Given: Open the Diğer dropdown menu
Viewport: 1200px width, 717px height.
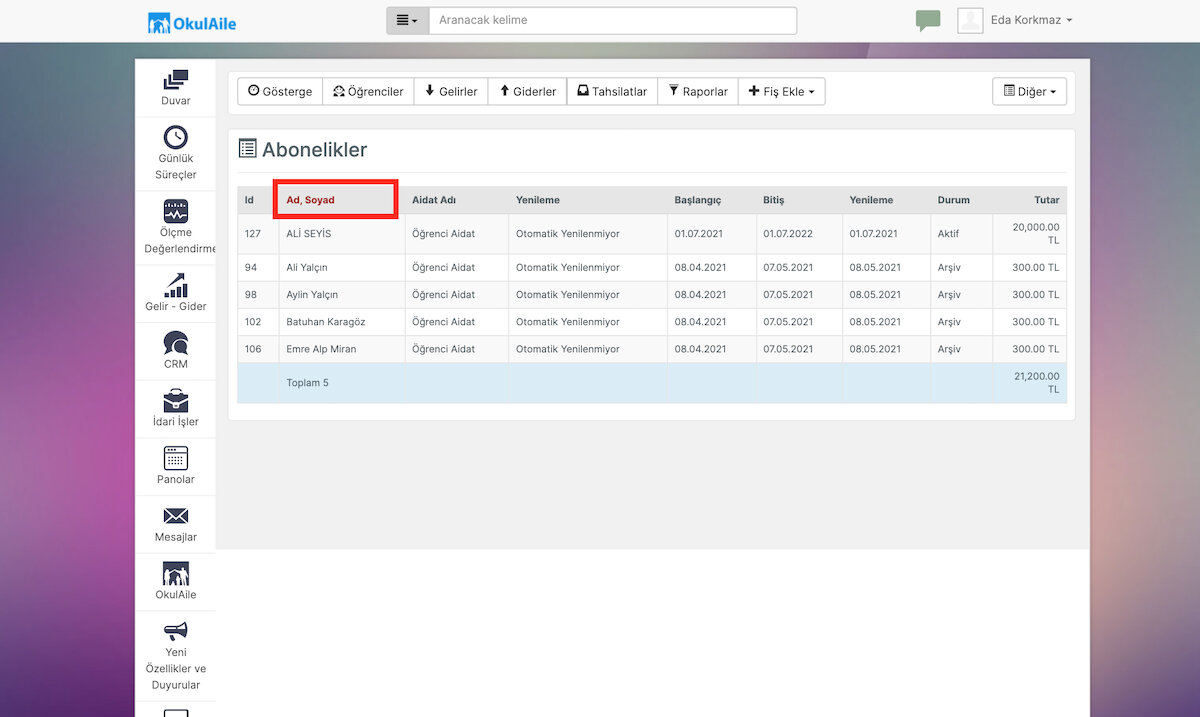Looking at the screenshot, I should pos(1030,91).
